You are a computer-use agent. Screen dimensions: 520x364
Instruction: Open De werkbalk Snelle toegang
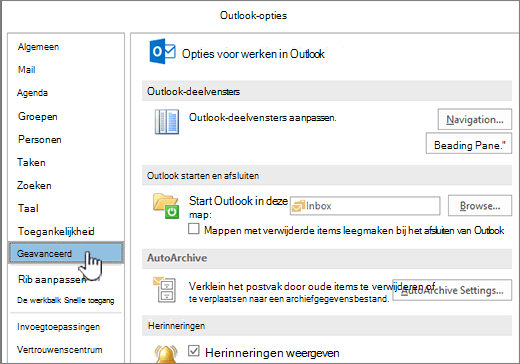[x=66, y=300]
